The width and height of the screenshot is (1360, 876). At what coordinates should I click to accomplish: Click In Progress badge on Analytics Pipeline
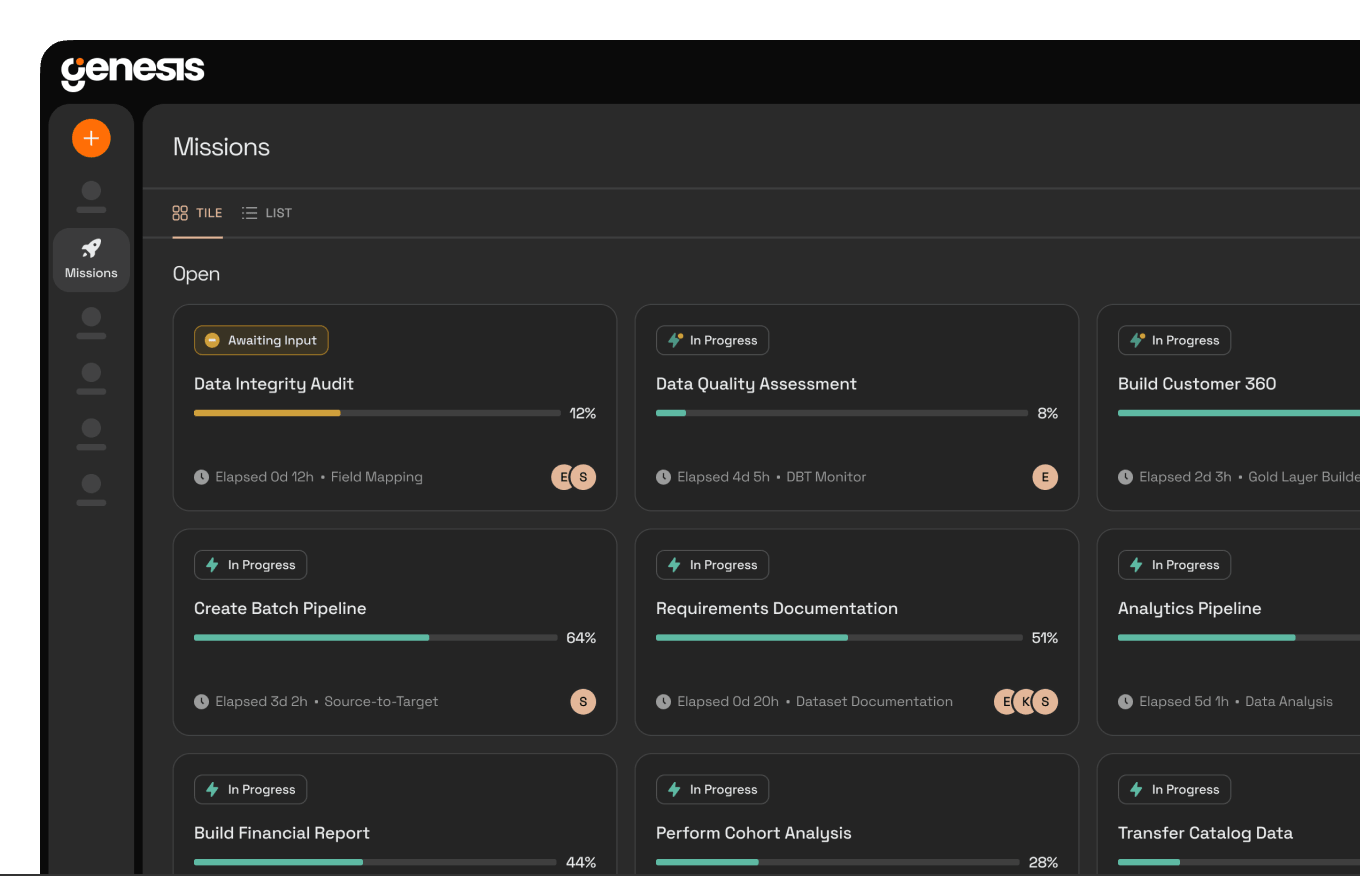pyautogui.click(x=1174, y=565)
